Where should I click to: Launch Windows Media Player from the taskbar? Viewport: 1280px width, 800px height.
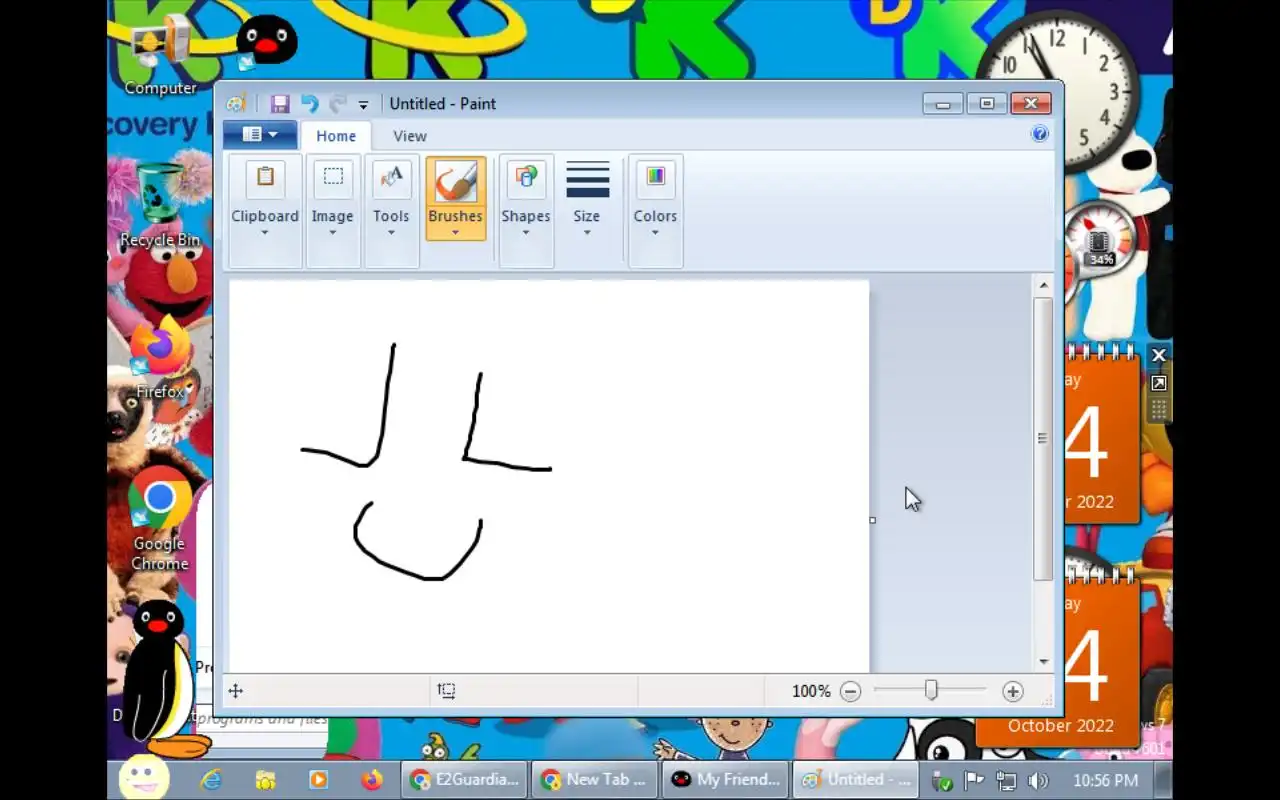[x=318, y=780]
